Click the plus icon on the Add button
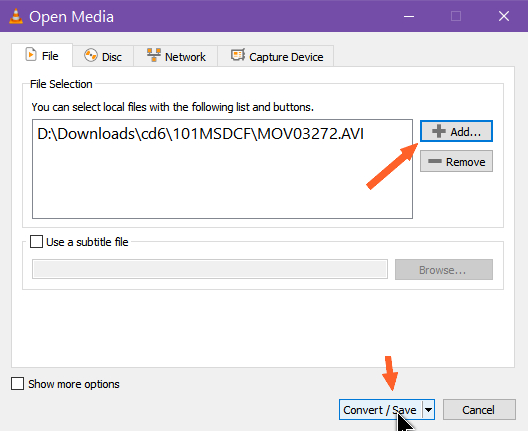Viewport: 528px width, 431px height. point(439,131)
